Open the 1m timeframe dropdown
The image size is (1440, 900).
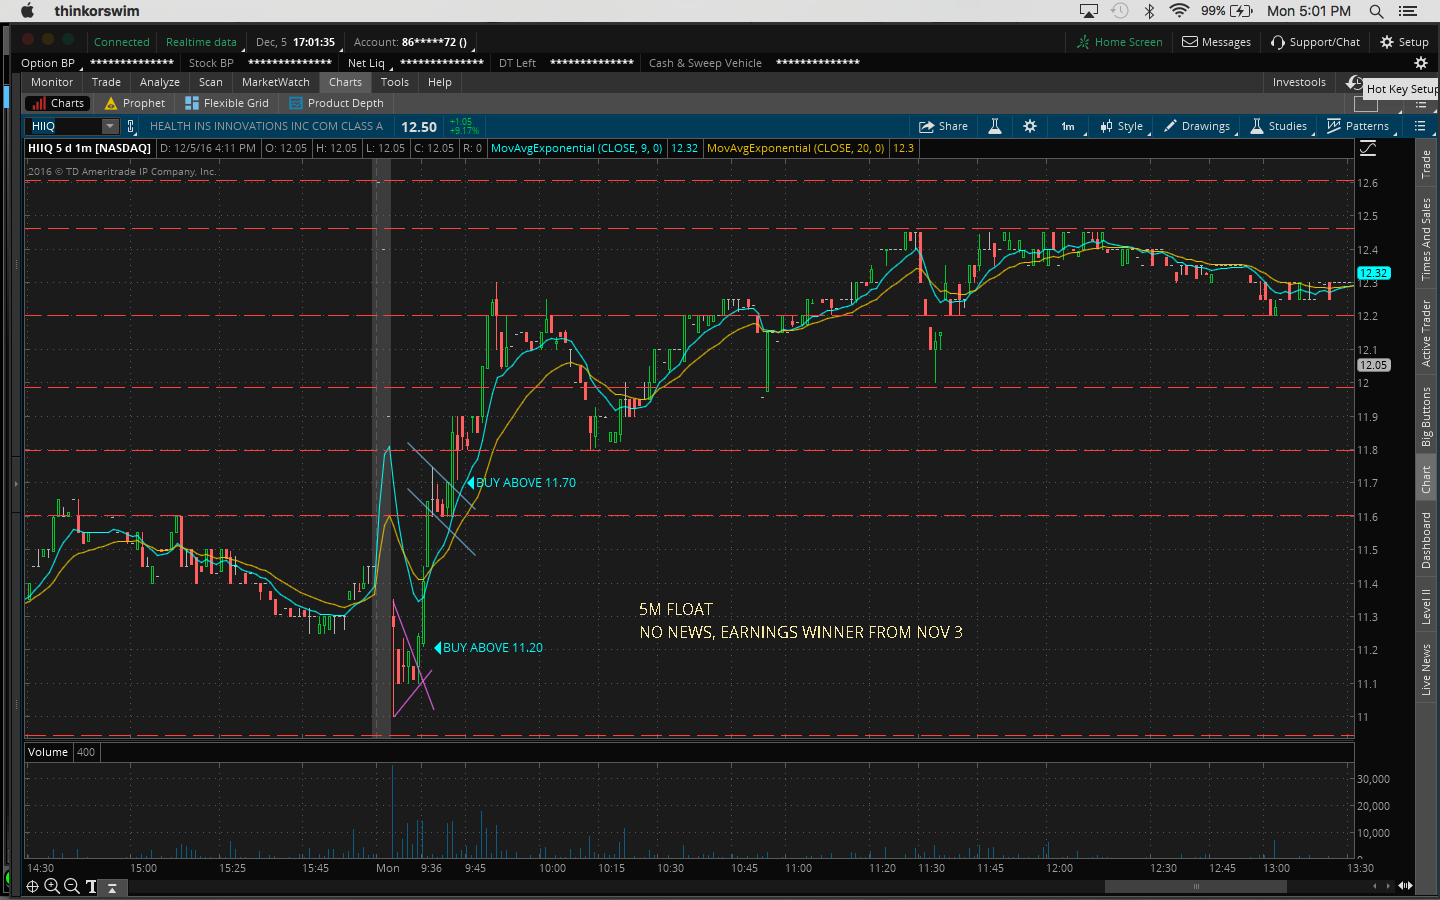click(x=1068, y=126)
